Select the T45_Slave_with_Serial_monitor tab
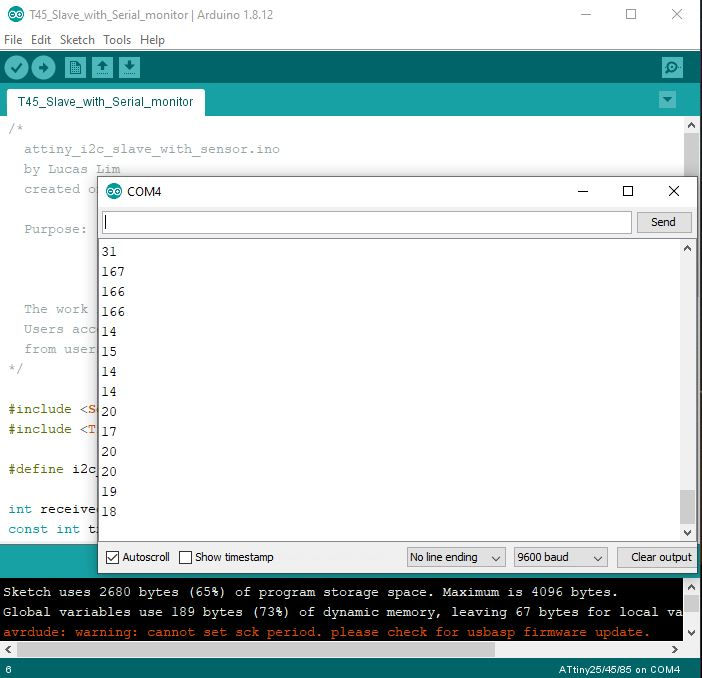 (x=106, y=102)
